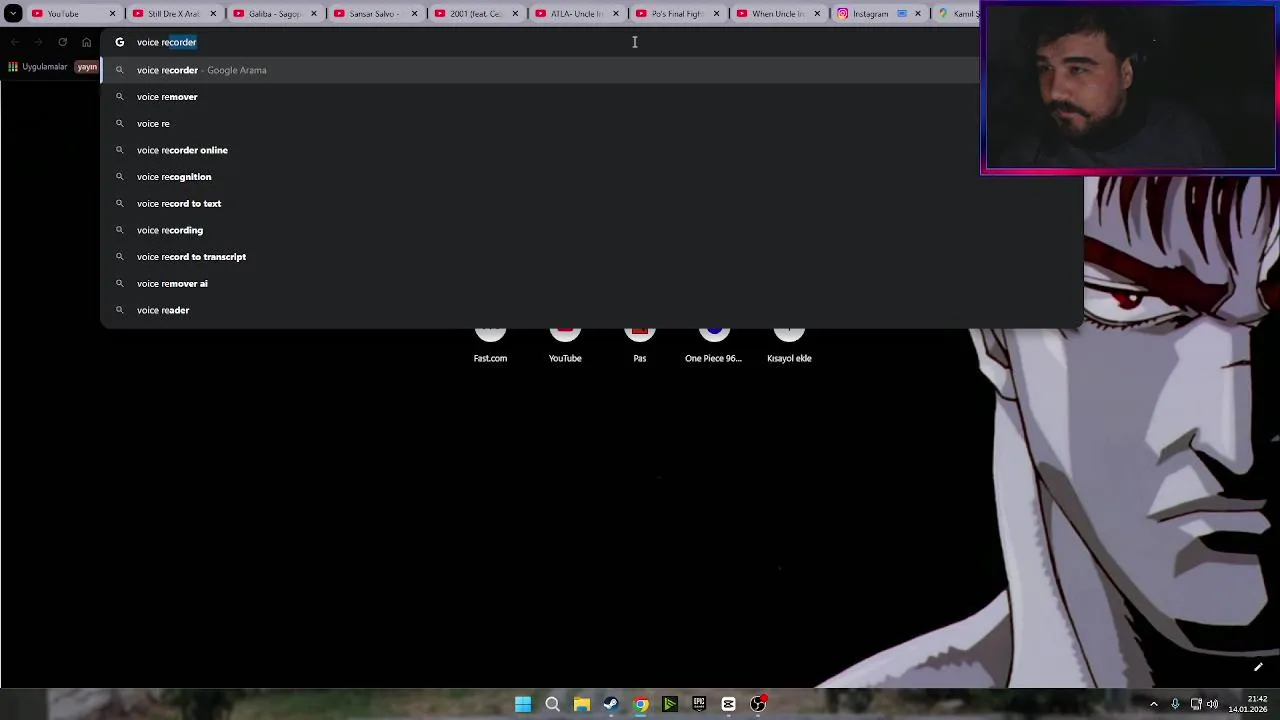Viewport: 1280px width, 720px height.
Task: Open the Uygulamalar apps bookmark
Action: pos(37,67)
